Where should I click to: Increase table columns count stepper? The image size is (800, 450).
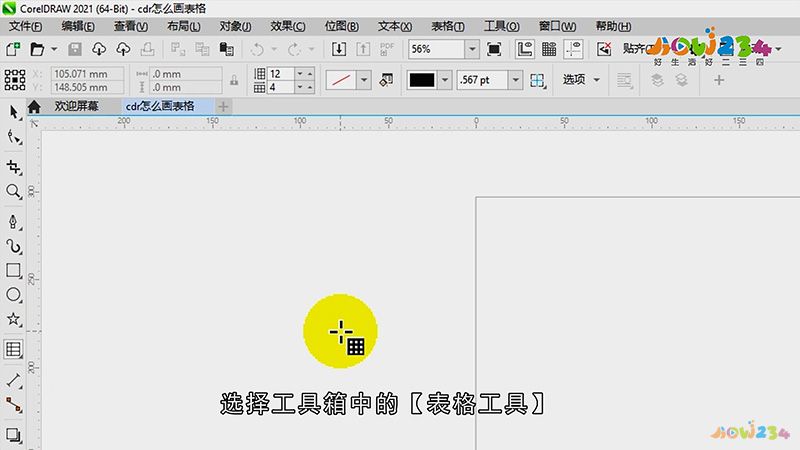[x=310, y=87]
